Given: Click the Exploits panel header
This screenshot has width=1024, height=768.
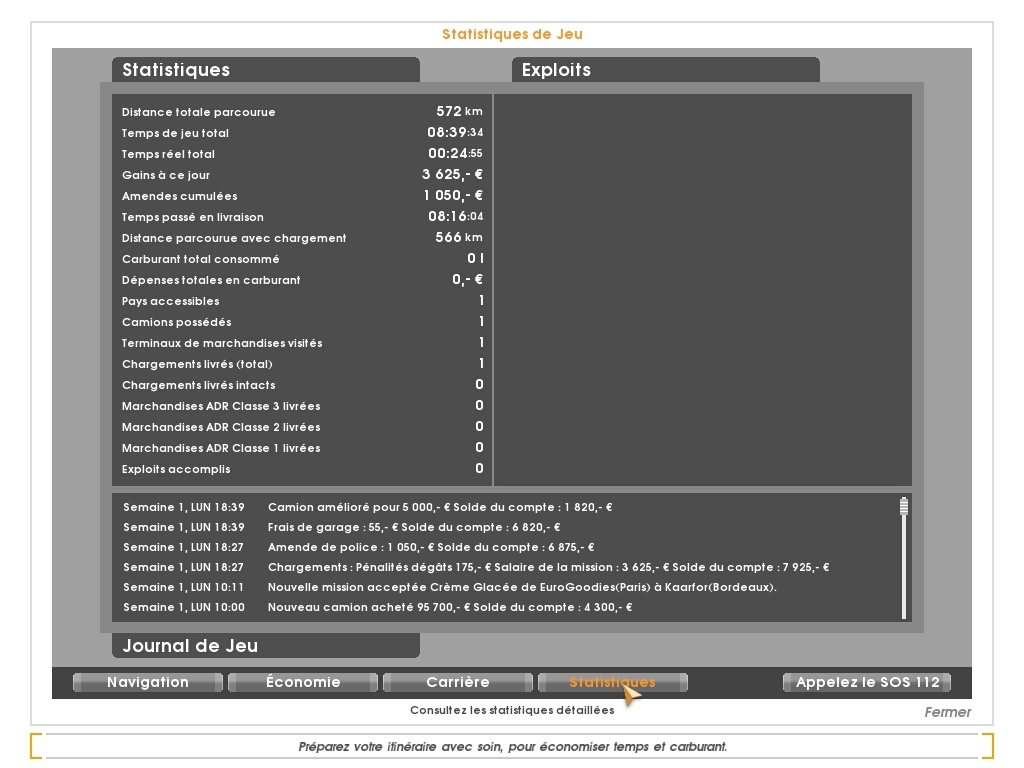Looking at the screenshot, I should point(665,70).
